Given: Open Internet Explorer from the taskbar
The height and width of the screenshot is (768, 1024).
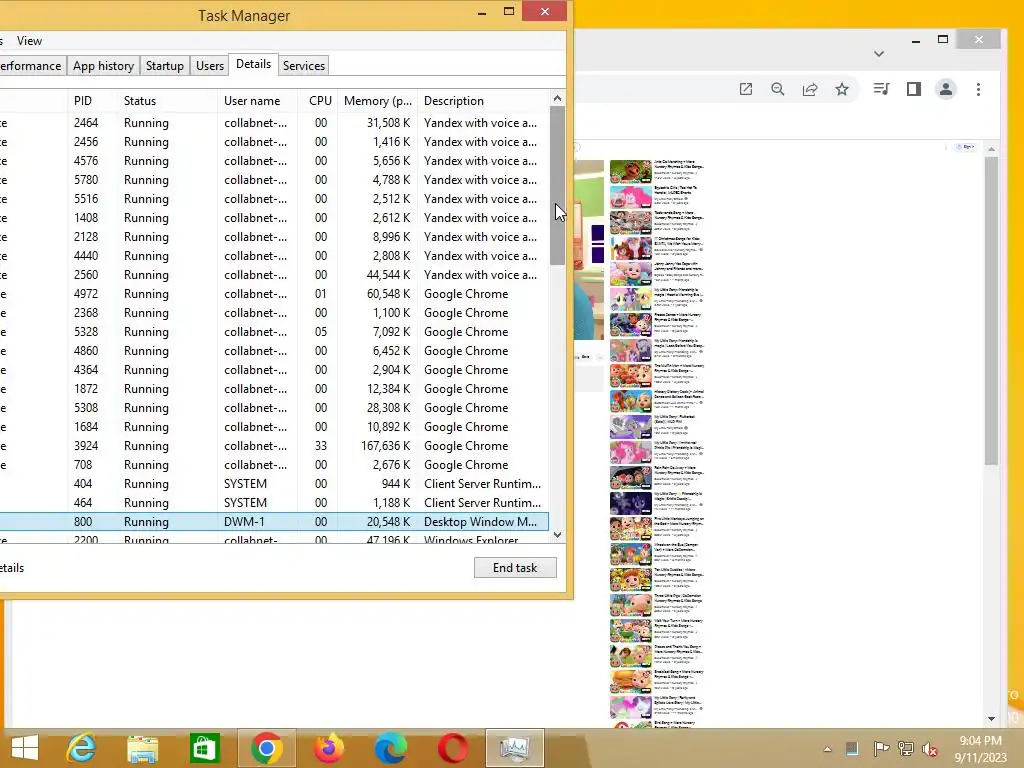Looking at the screenshot, I should [81, 748].
